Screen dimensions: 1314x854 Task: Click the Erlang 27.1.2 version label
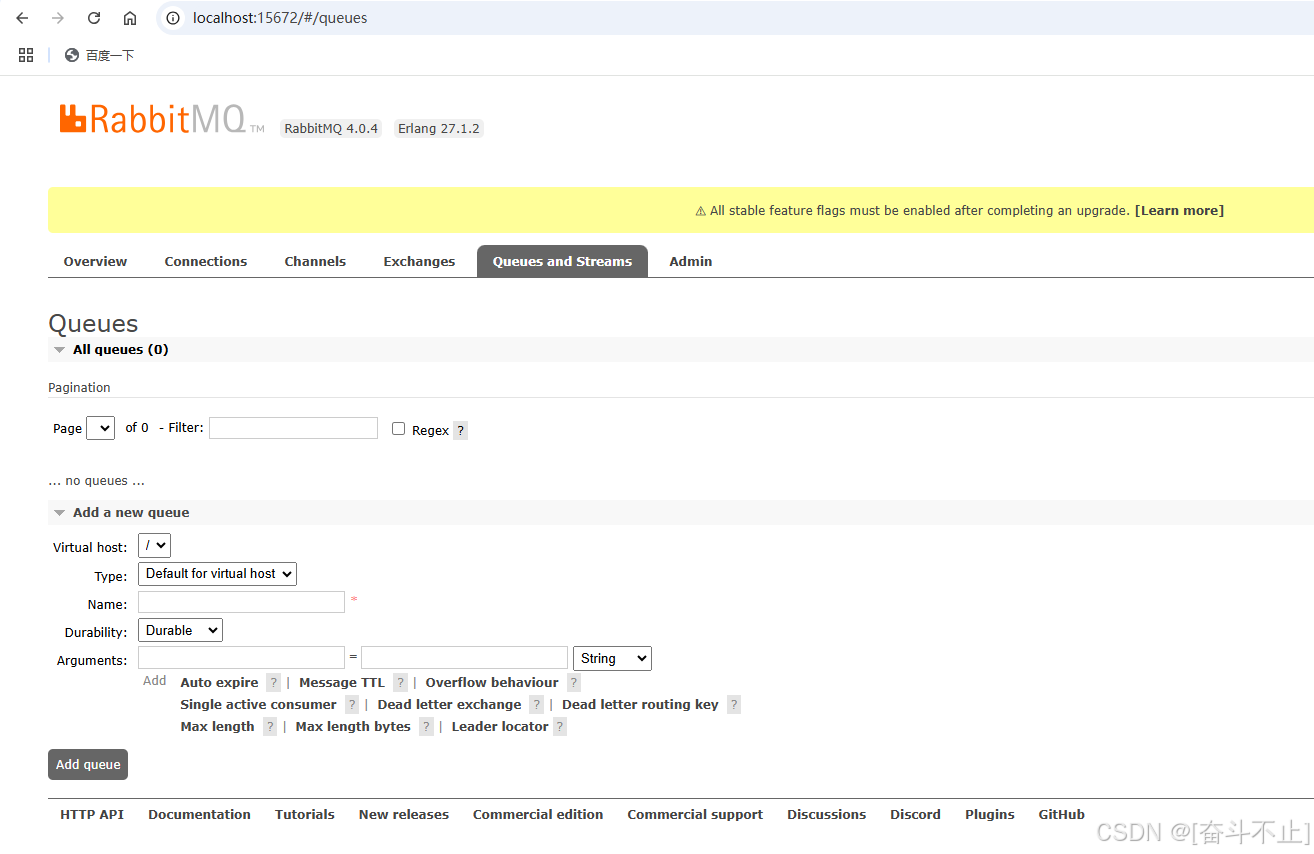tap(439, 129)
